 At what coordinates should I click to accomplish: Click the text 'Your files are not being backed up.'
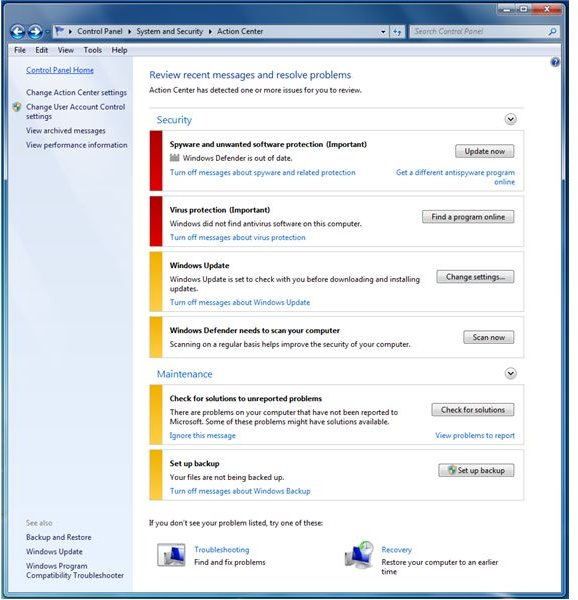pos(227,477)
